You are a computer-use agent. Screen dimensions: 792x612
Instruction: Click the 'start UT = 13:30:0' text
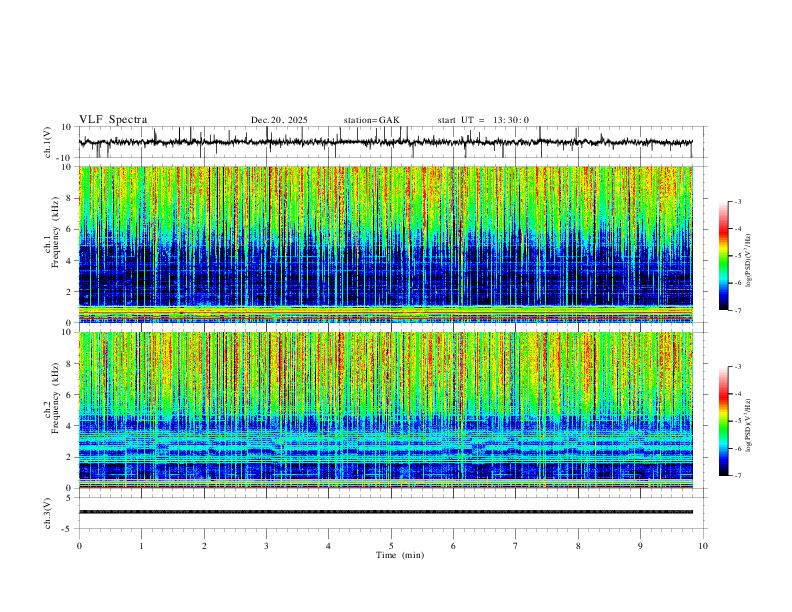click(483, 120)
